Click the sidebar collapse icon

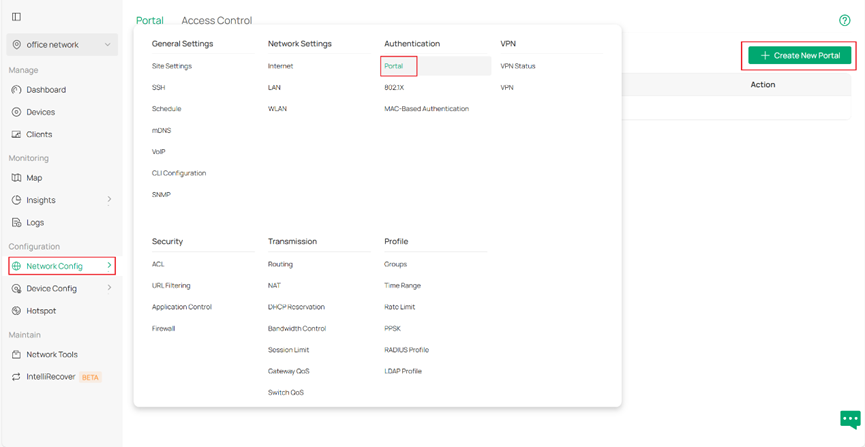[16, 17]
